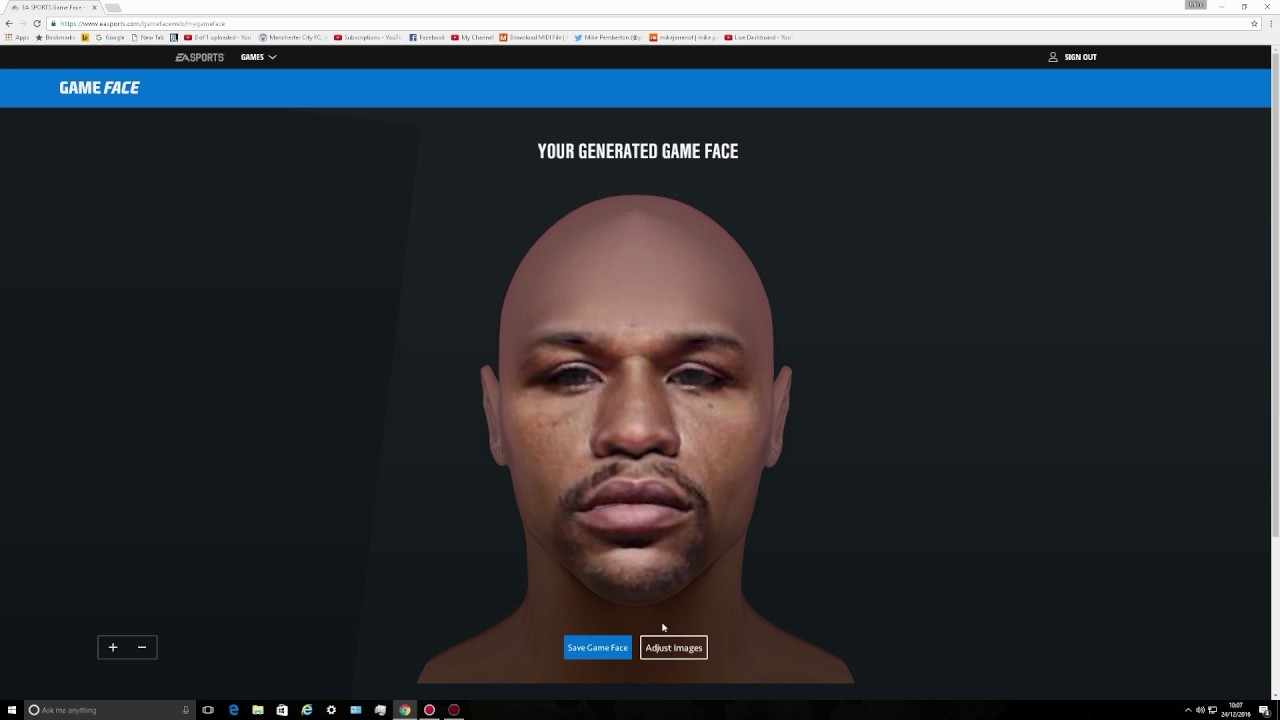This screenshot has width=1280, height=720.
Task: Open Chrome three-dot menu
Action: pos(1269,23)
